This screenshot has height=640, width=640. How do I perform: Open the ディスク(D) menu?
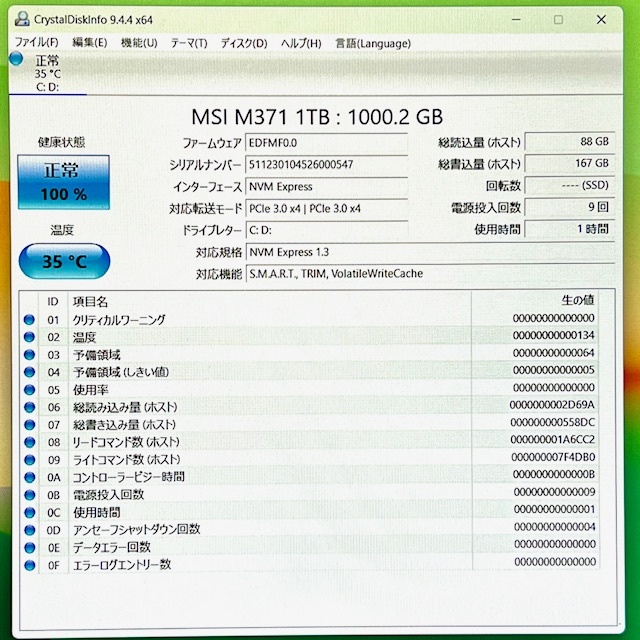(244, 43)
